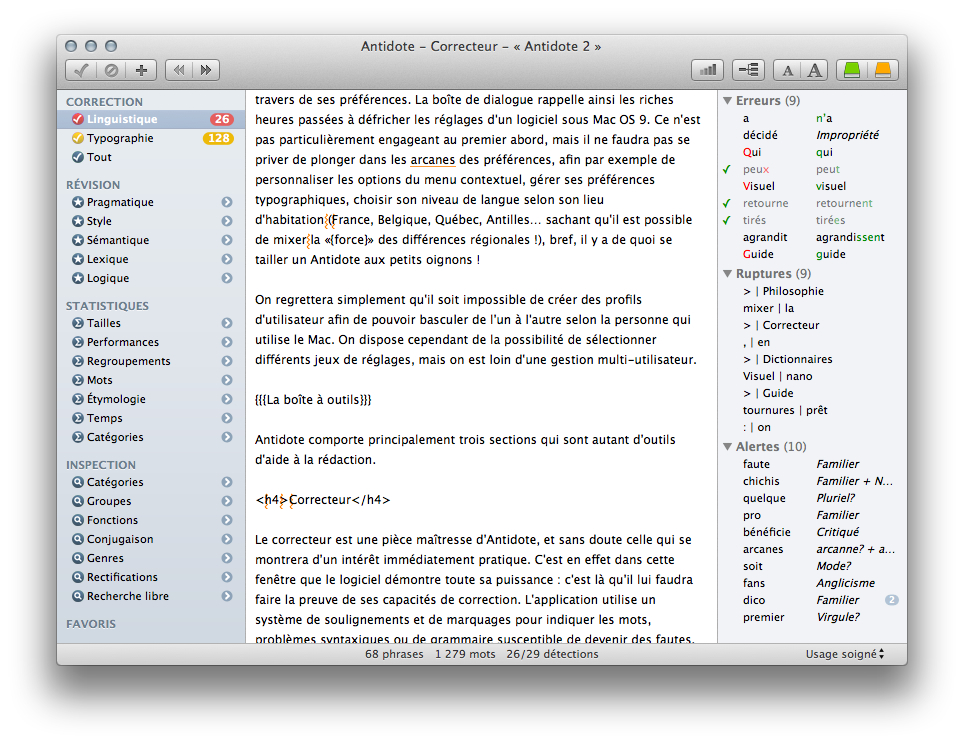Screen dimensions: 964x744
Task: Collapse the Alertes (10) section
Action: [x=727, y=446]
